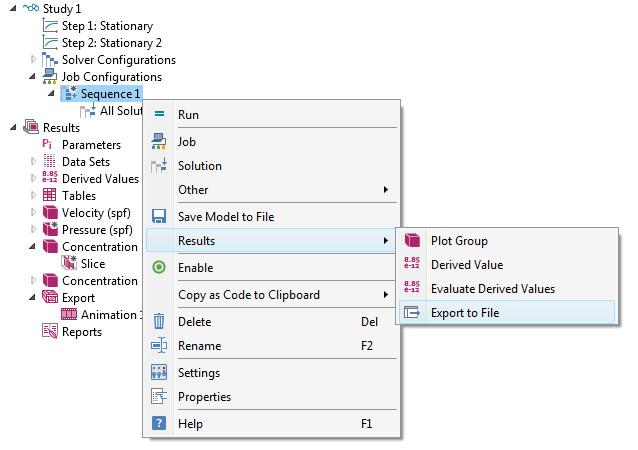This screenshot has width=638, height=450.
Task: Select Plot Group in submenu
Action: (507, 240)
